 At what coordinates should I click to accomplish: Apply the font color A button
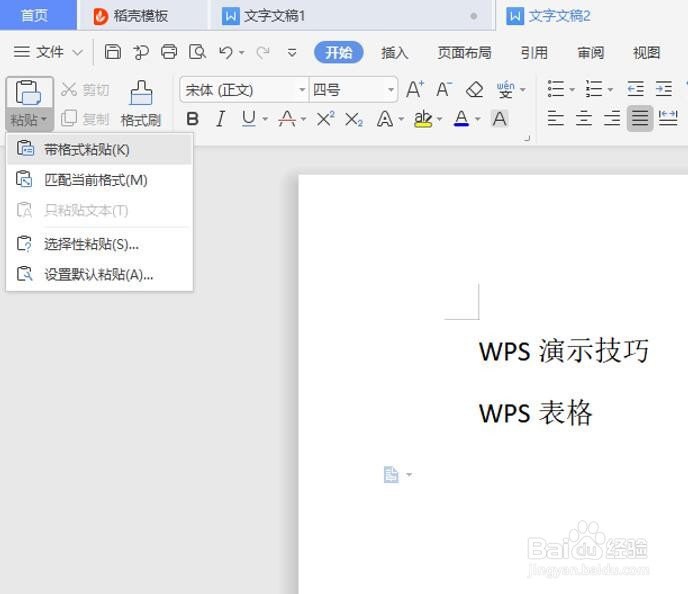tap(461, 118)
